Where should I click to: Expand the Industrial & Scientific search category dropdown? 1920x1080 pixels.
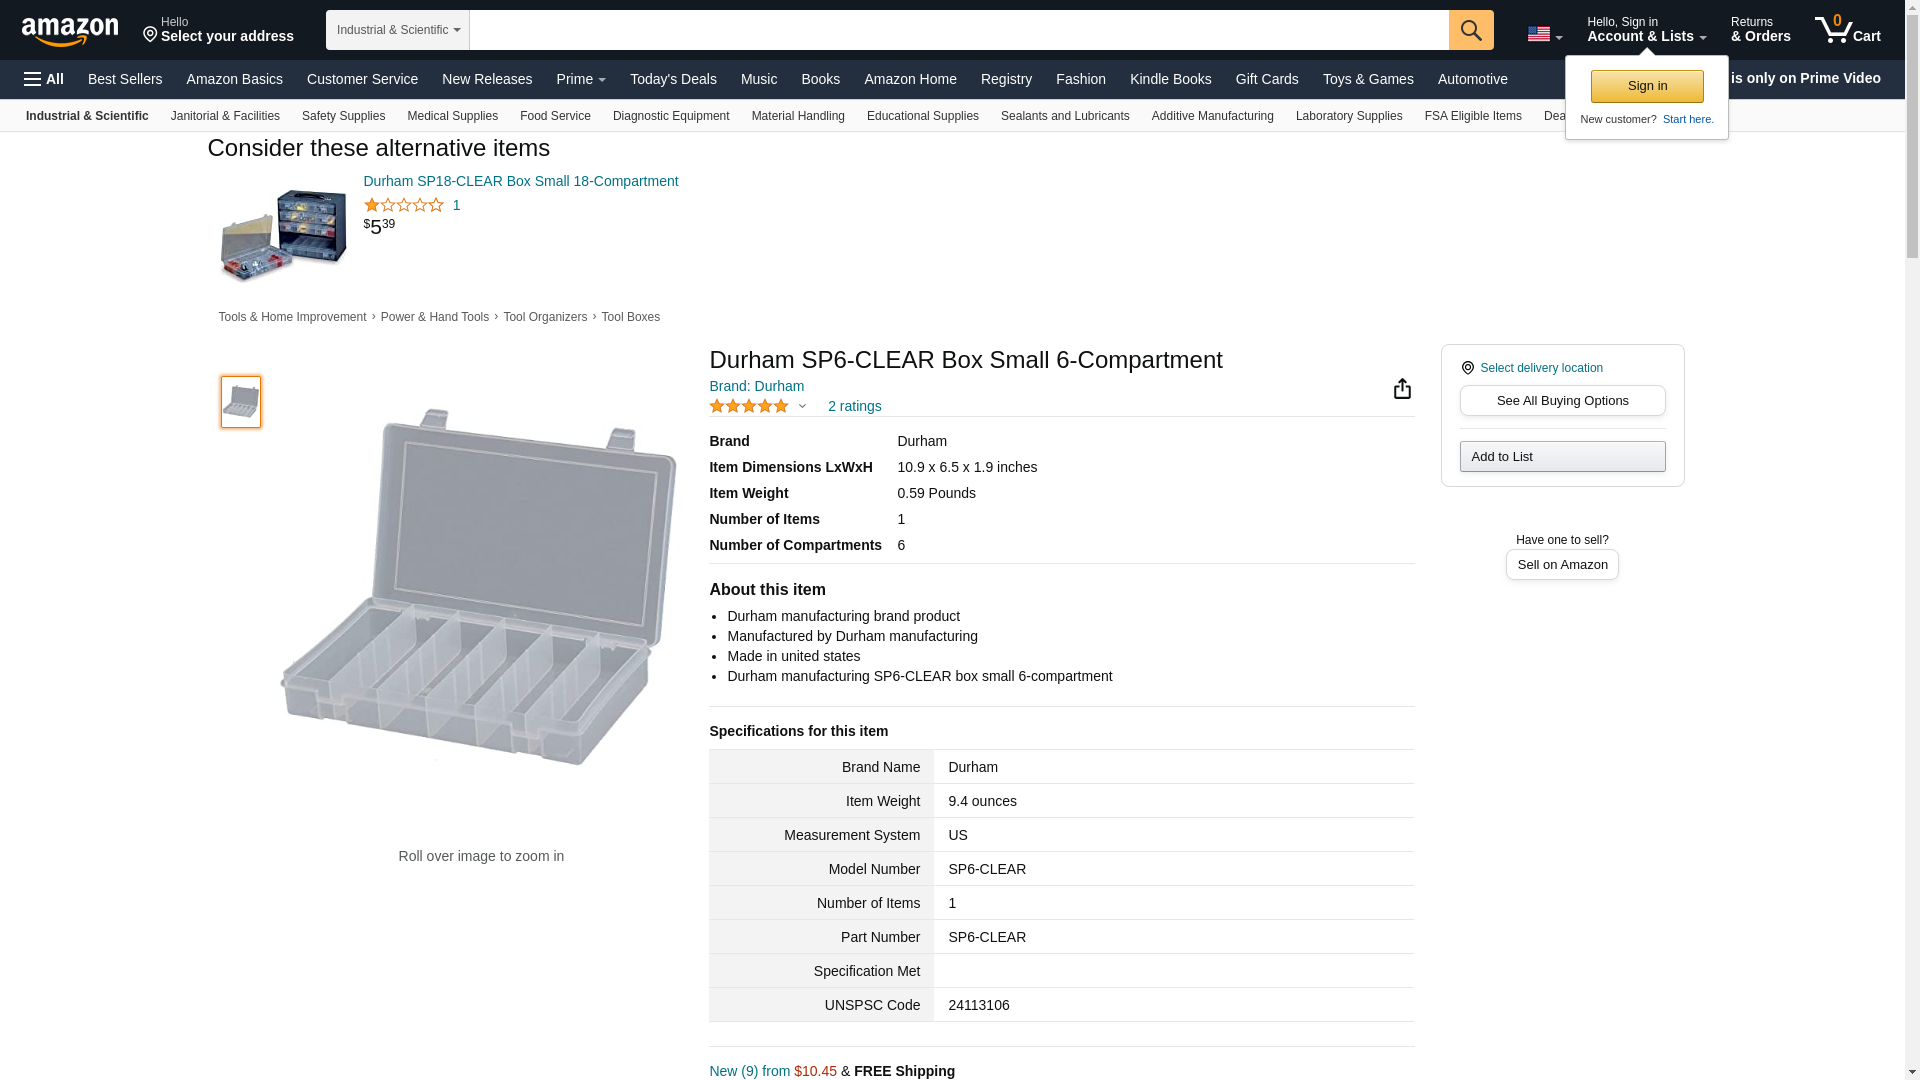(397, 30)
